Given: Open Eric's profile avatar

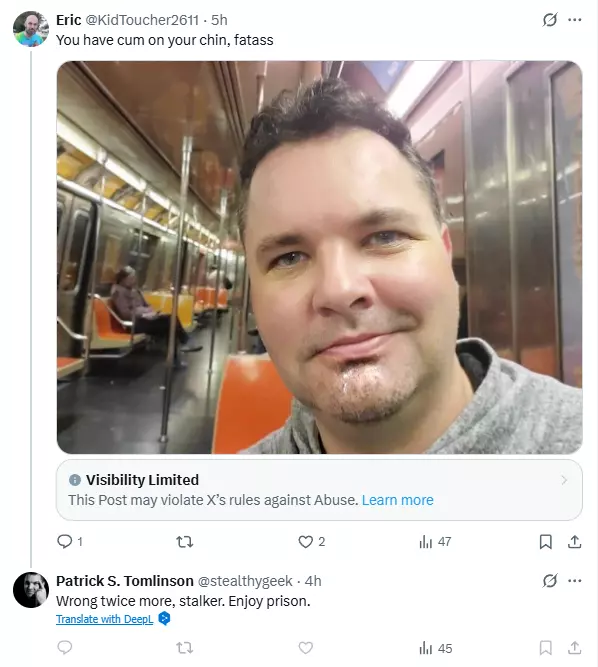Looking at the screenshot, I should coord(31,29).
